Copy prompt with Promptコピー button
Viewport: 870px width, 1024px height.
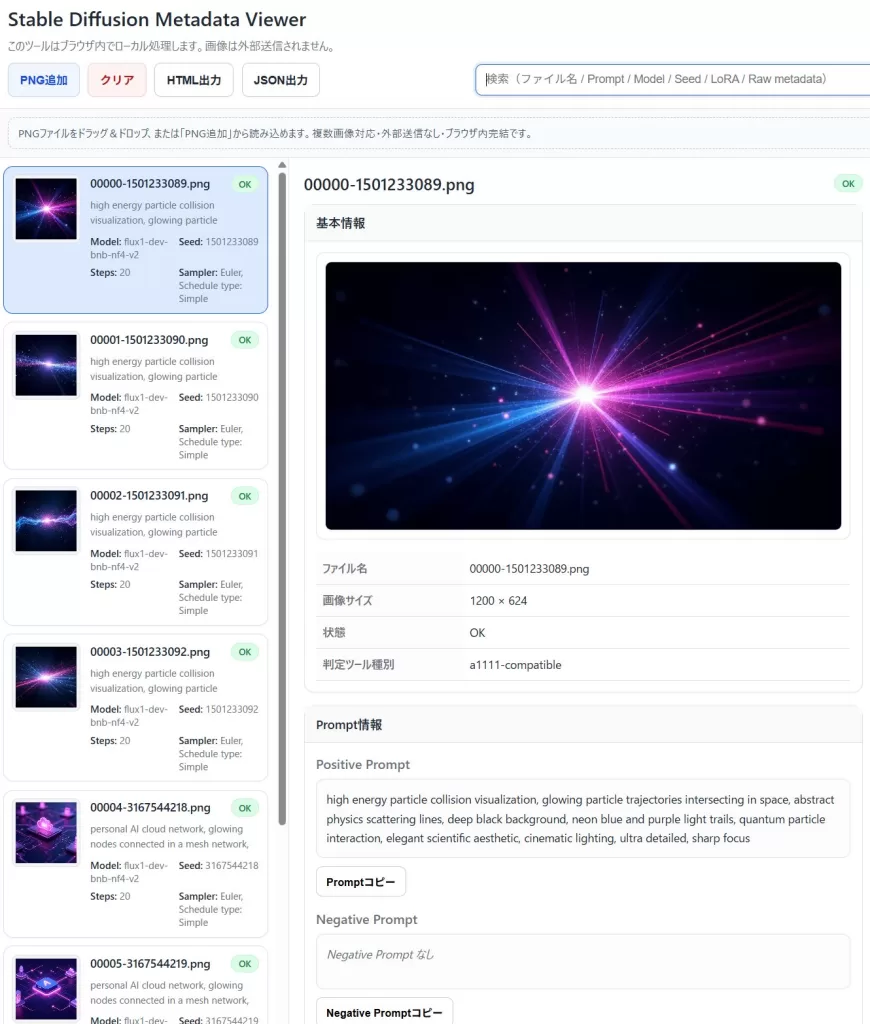(x=361, y=882)
